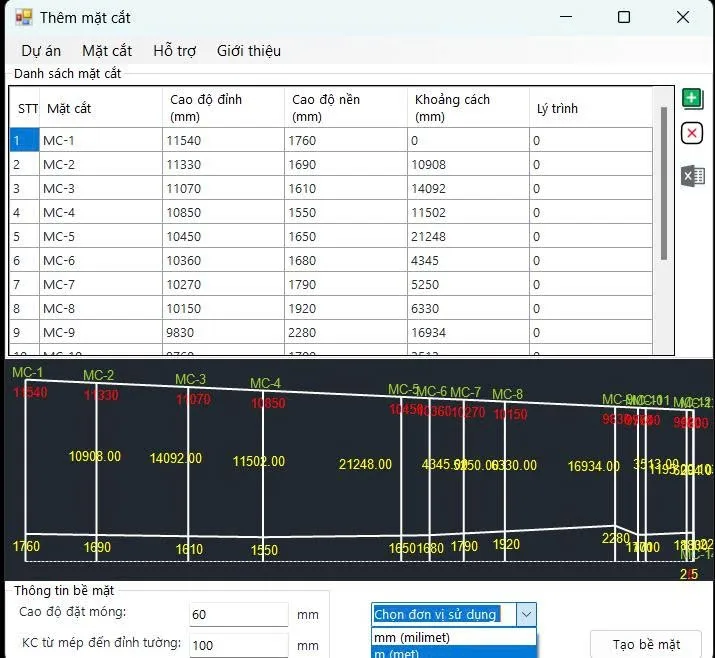This screenshot has width=715, height=658.
Task: Click the MC-1 label in the profile drawing
Action: (x=27, y=372)
